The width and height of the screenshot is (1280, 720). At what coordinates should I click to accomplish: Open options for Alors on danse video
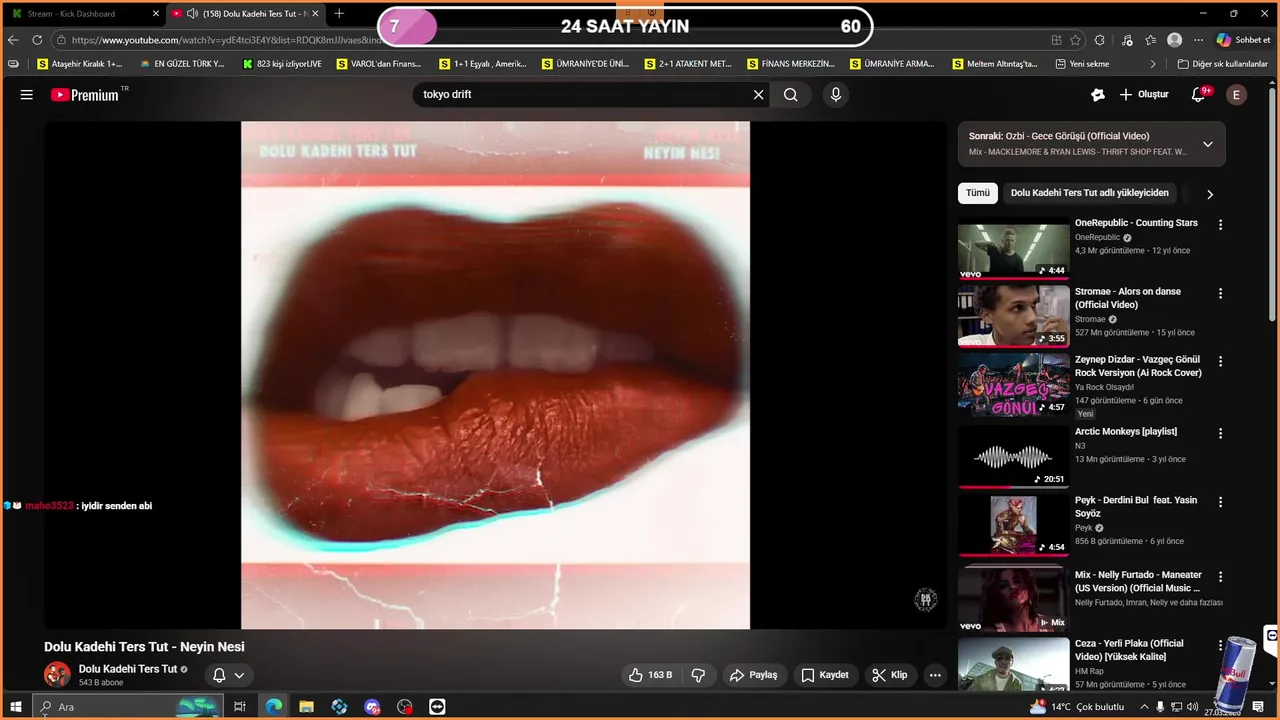pyautogui.click(x=1220, y=293)
